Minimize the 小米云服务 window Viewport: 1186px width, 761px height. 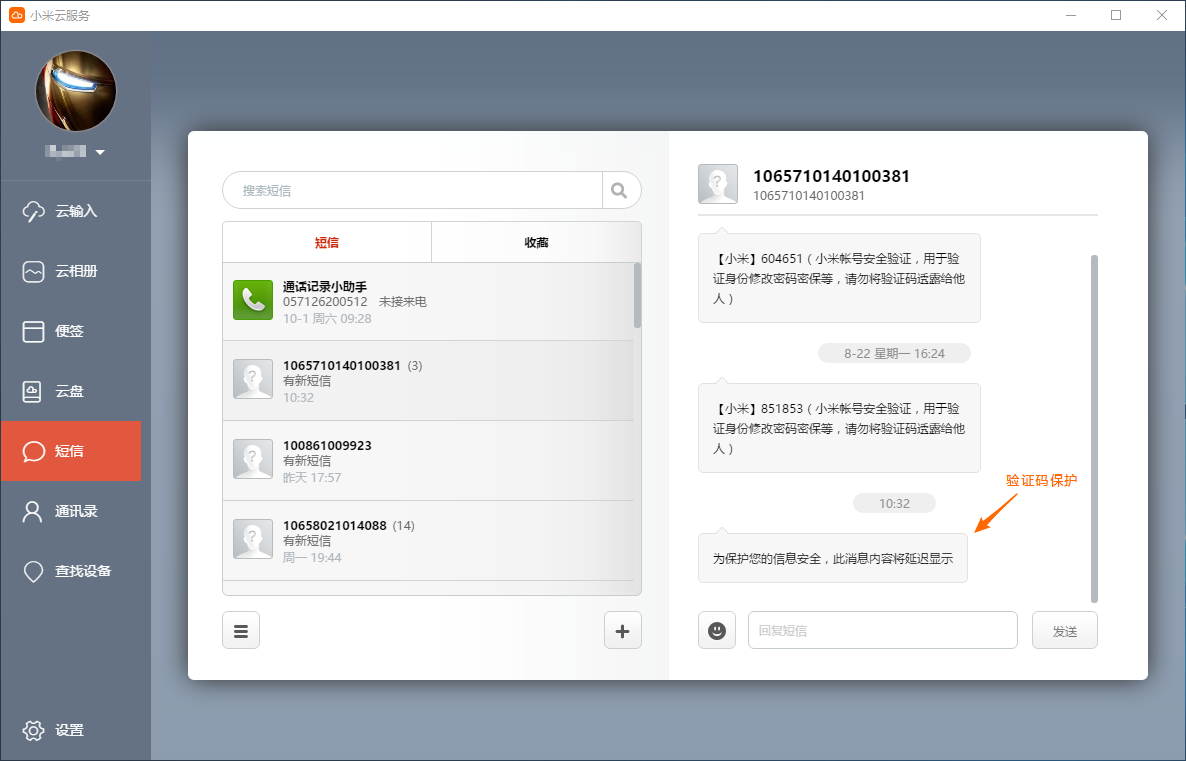1071,15
